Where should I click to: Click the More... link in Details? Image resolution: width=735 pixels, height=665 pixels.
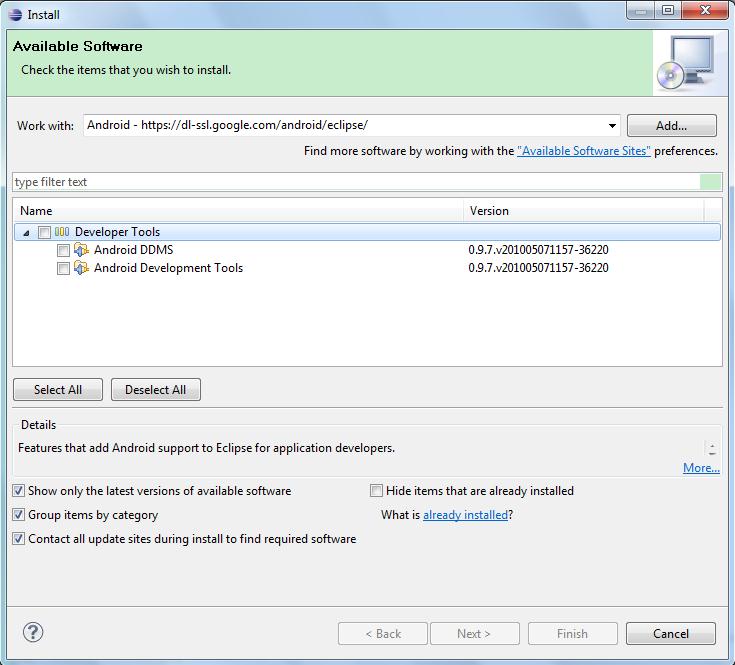(x=701, y=468)
